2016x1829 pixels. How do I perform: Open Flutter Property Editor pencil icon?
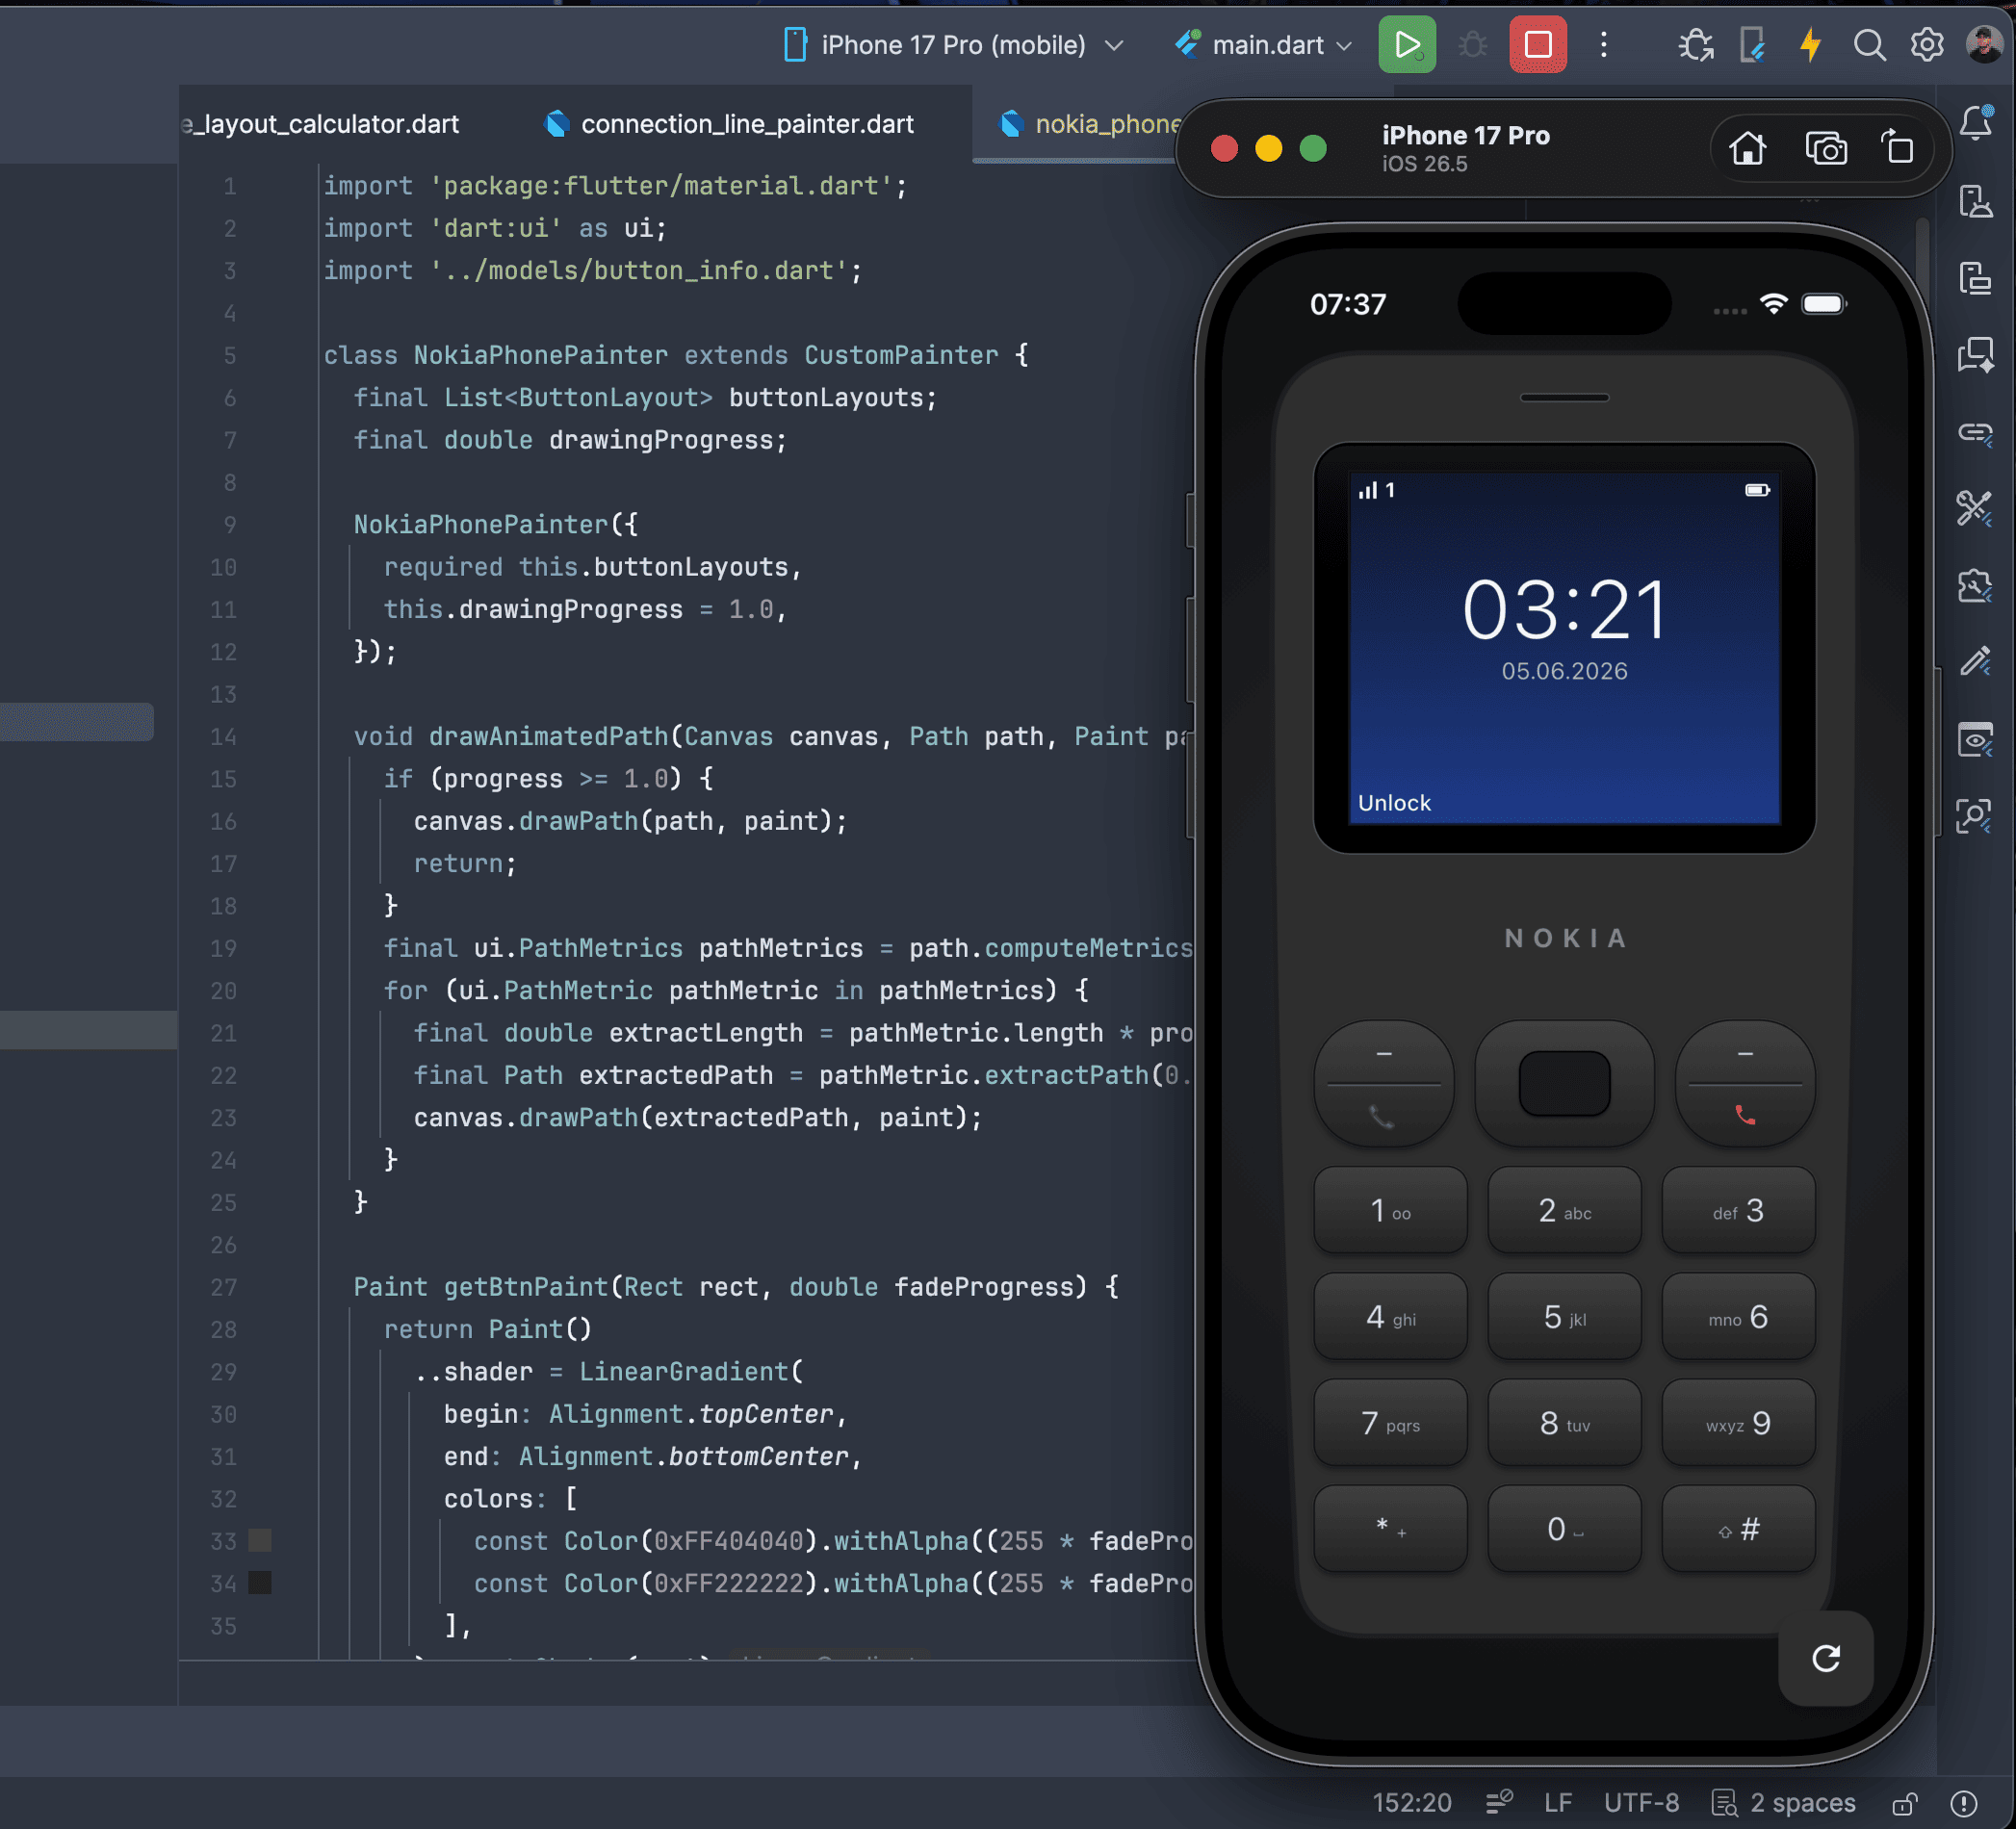(1976, 662)
